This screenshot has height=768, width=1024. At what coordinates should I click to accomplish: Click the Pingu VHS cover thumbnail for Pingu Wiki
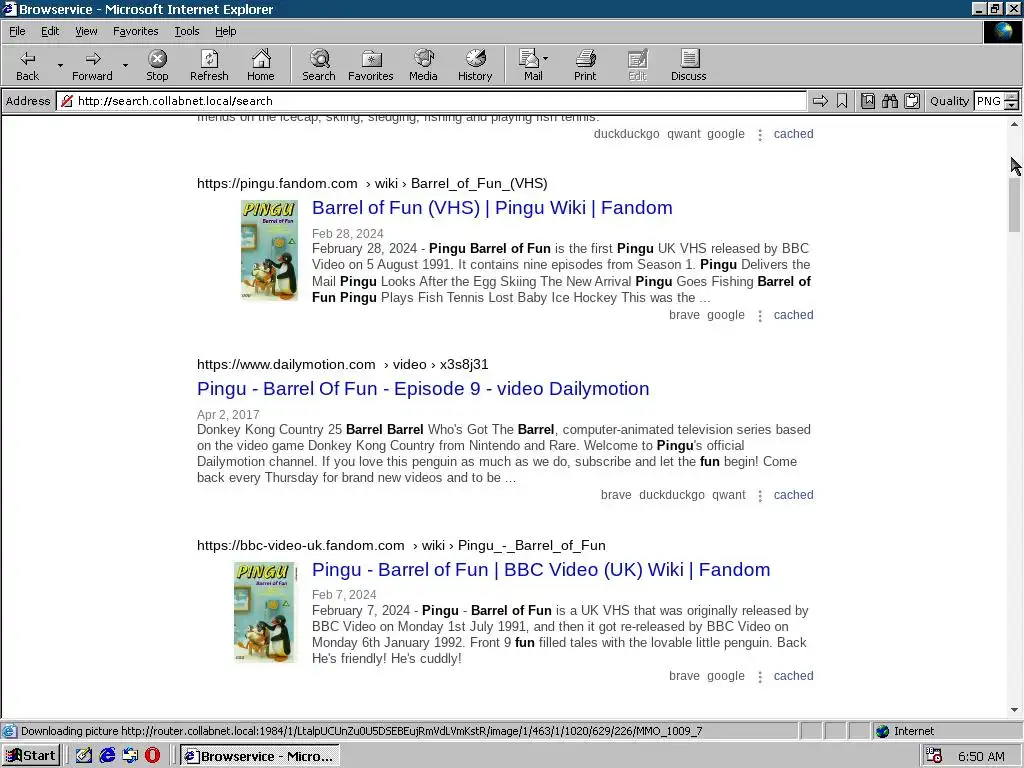pos(269,249)
